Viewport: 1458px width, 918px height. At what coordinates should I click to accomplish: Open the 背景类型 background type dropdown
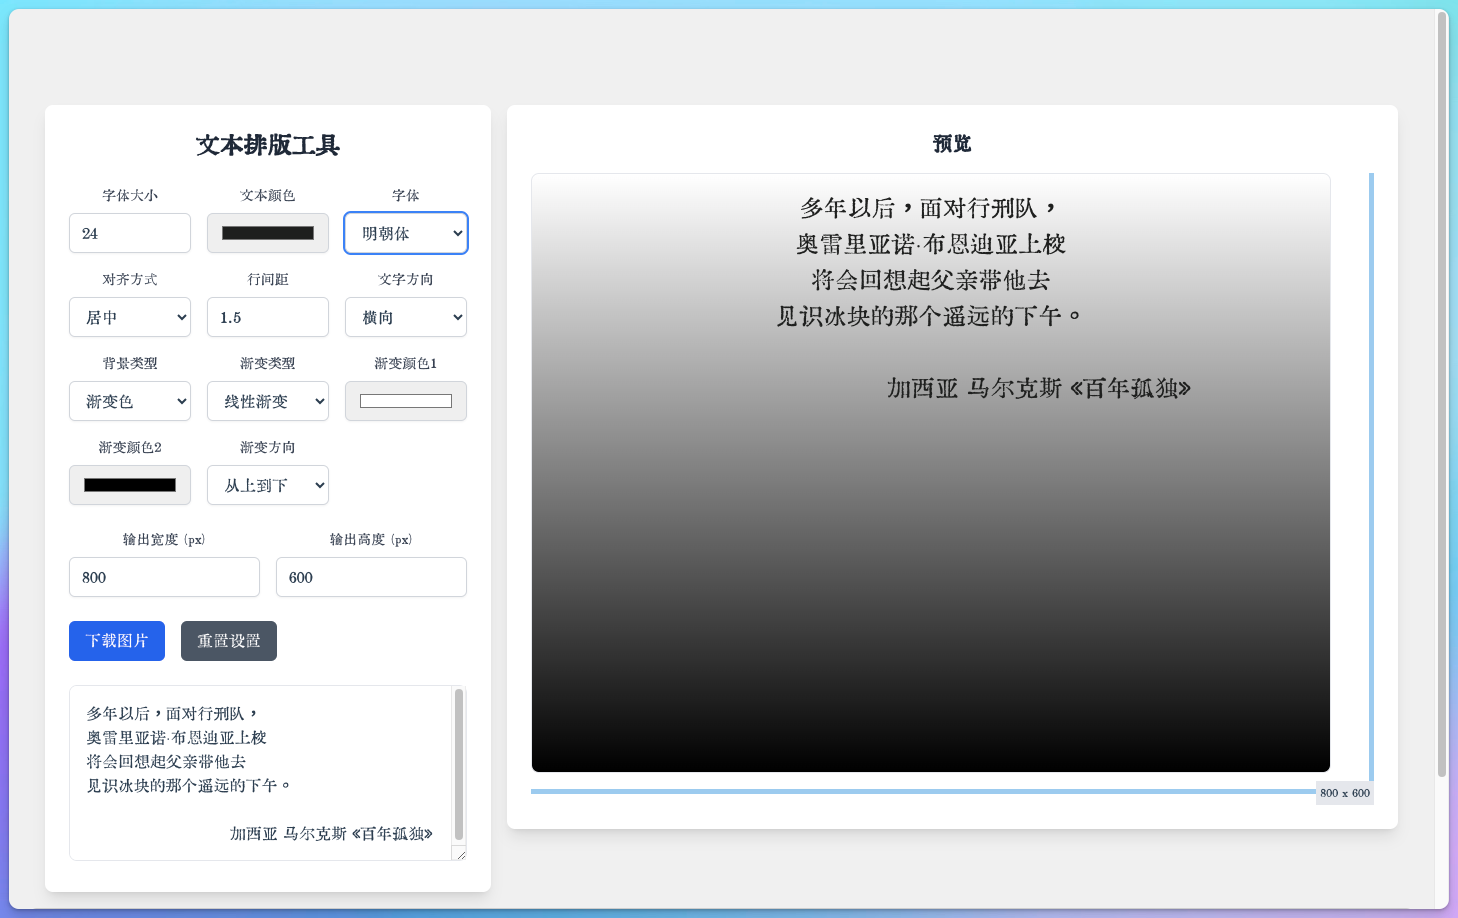click(x=129, y=401)
